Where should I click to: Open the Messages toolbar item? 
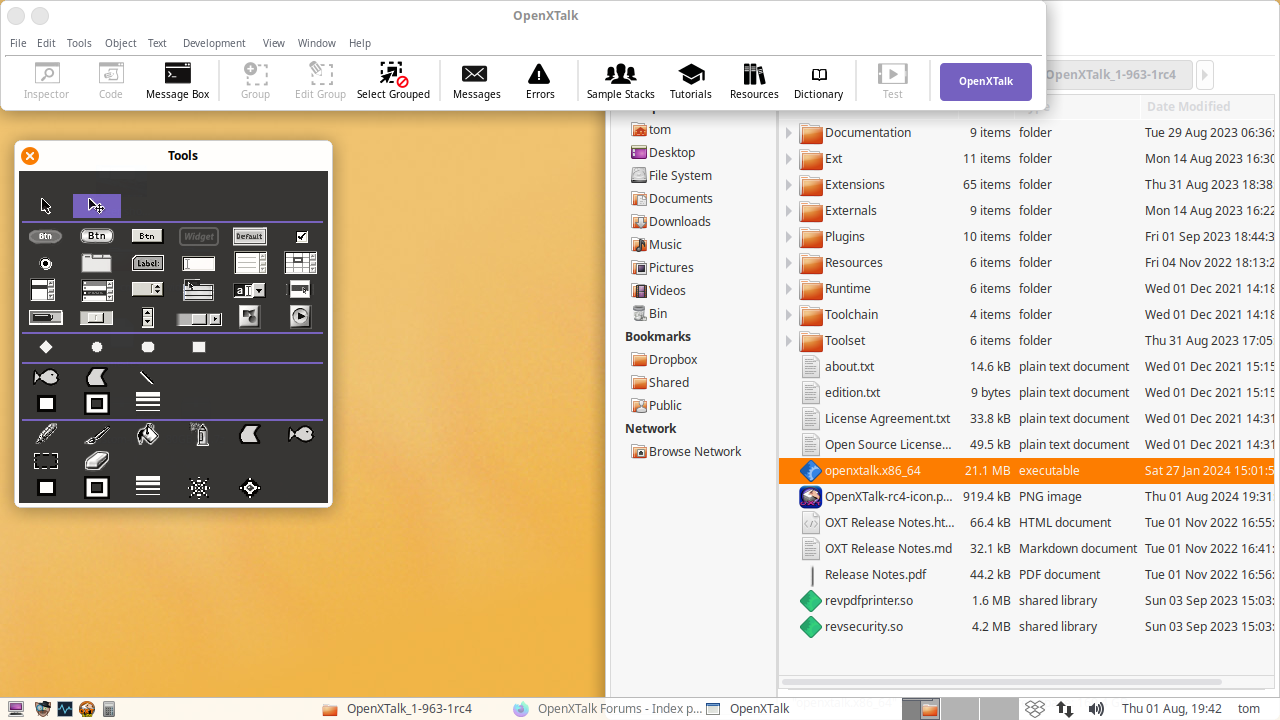click(476, 80)
